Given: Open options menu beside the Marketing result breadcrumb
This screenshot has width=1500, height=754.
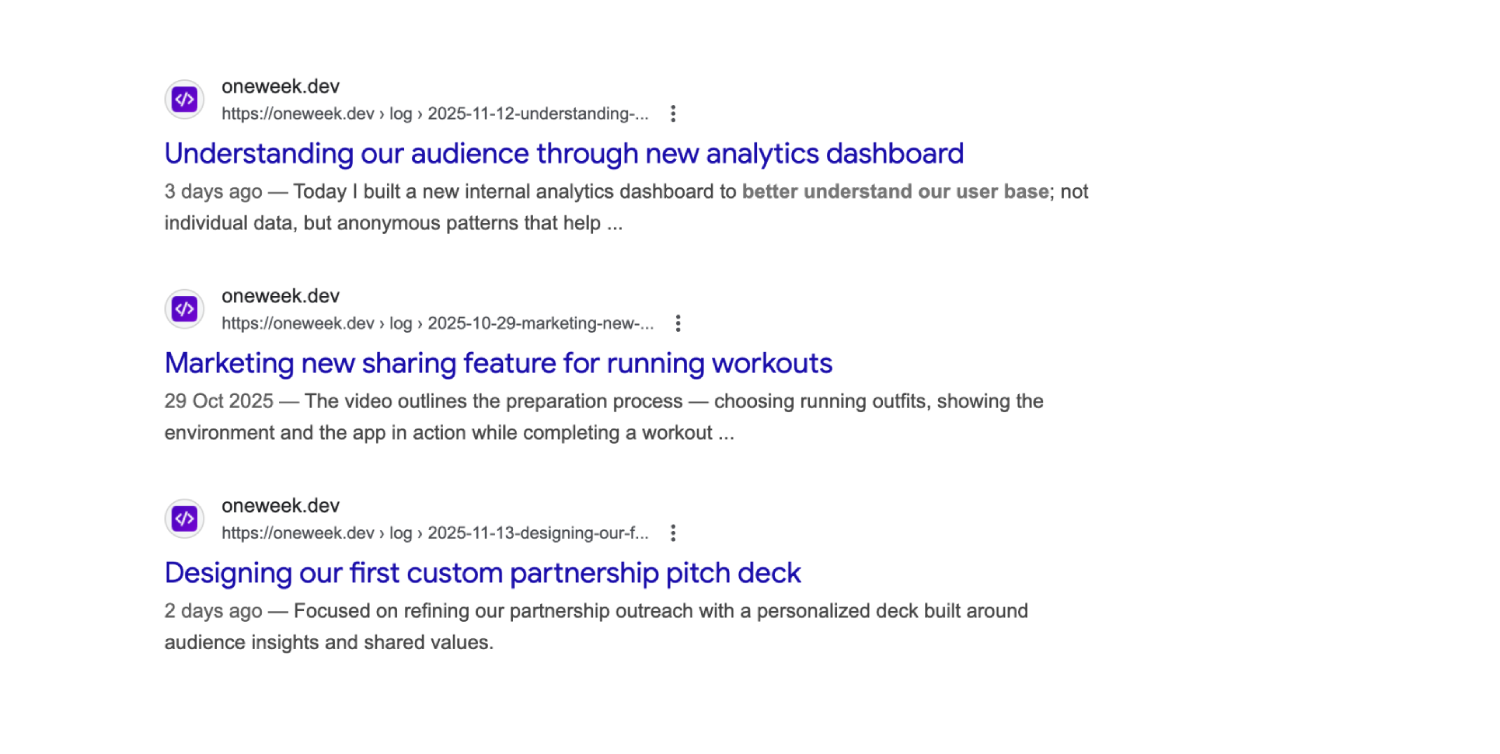Looking at the screenshot, I should [x=678, y=323].
